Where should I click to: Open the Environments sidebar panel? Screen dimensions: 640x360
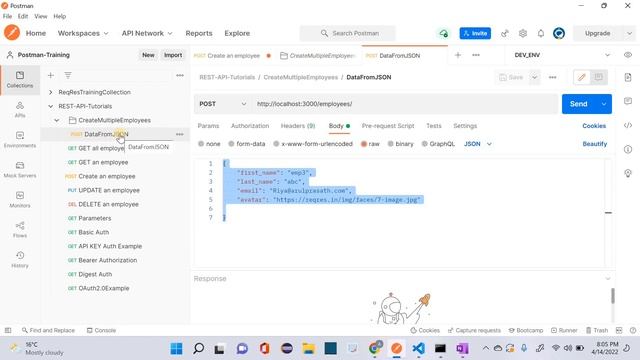(20, 139)
